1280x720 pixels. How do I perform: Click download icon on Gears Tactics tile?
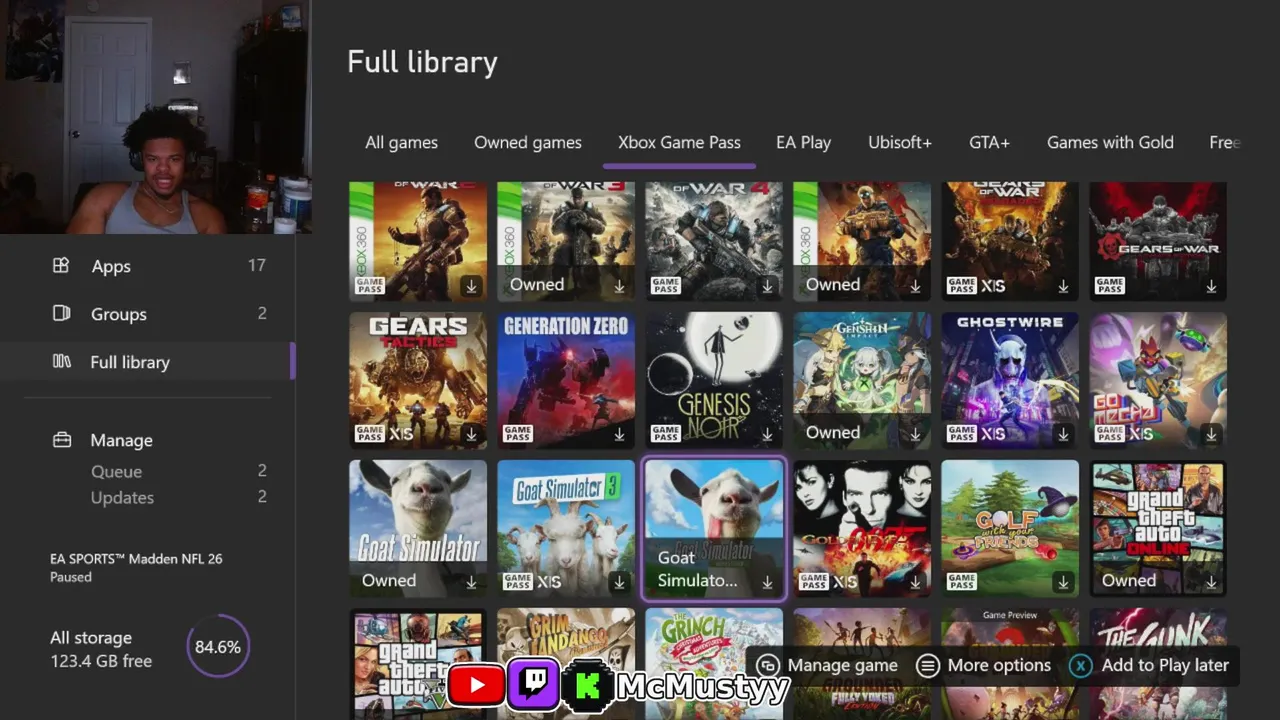pos(471,434)
